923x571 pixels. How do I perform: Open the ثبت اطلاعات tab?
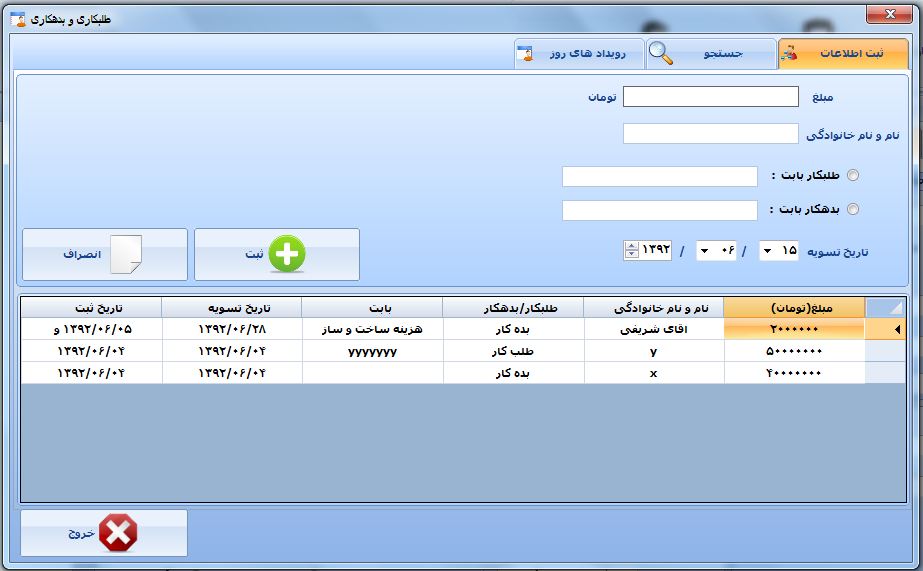(843, 54)
